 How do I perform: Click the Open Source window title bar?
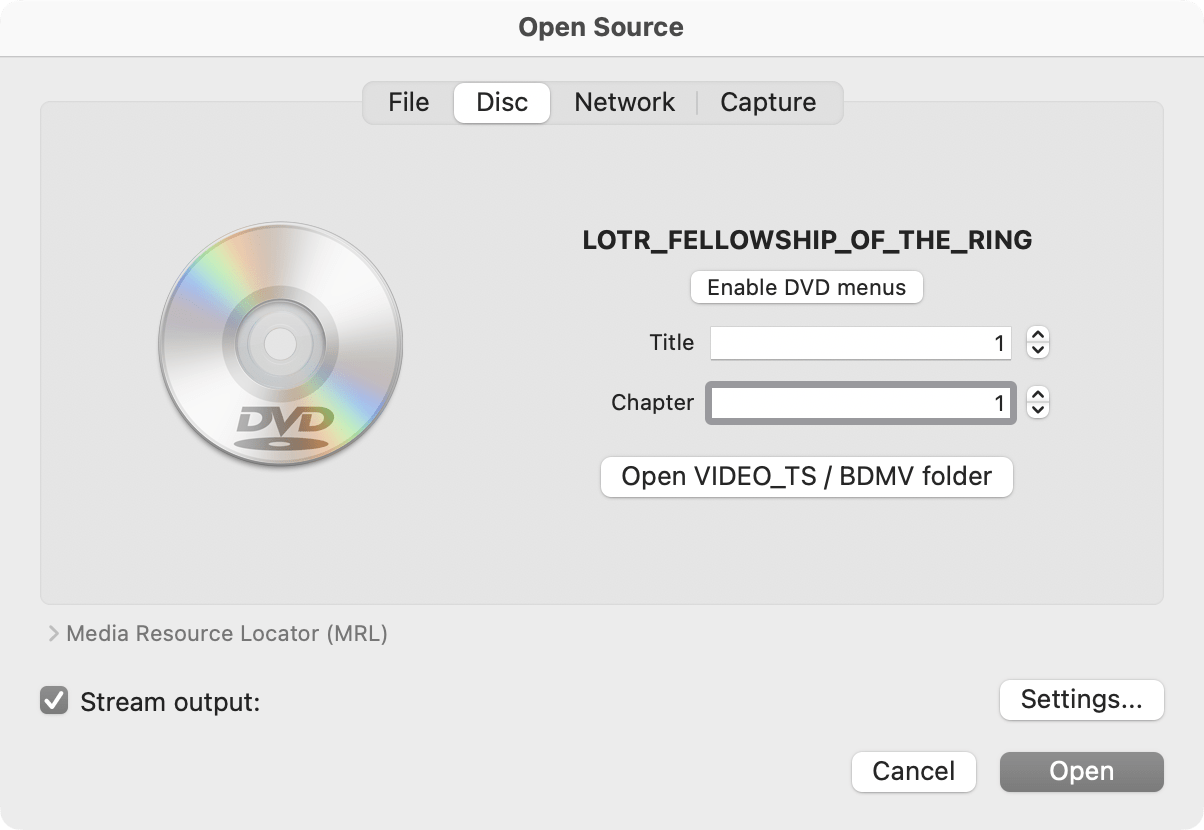601,27
